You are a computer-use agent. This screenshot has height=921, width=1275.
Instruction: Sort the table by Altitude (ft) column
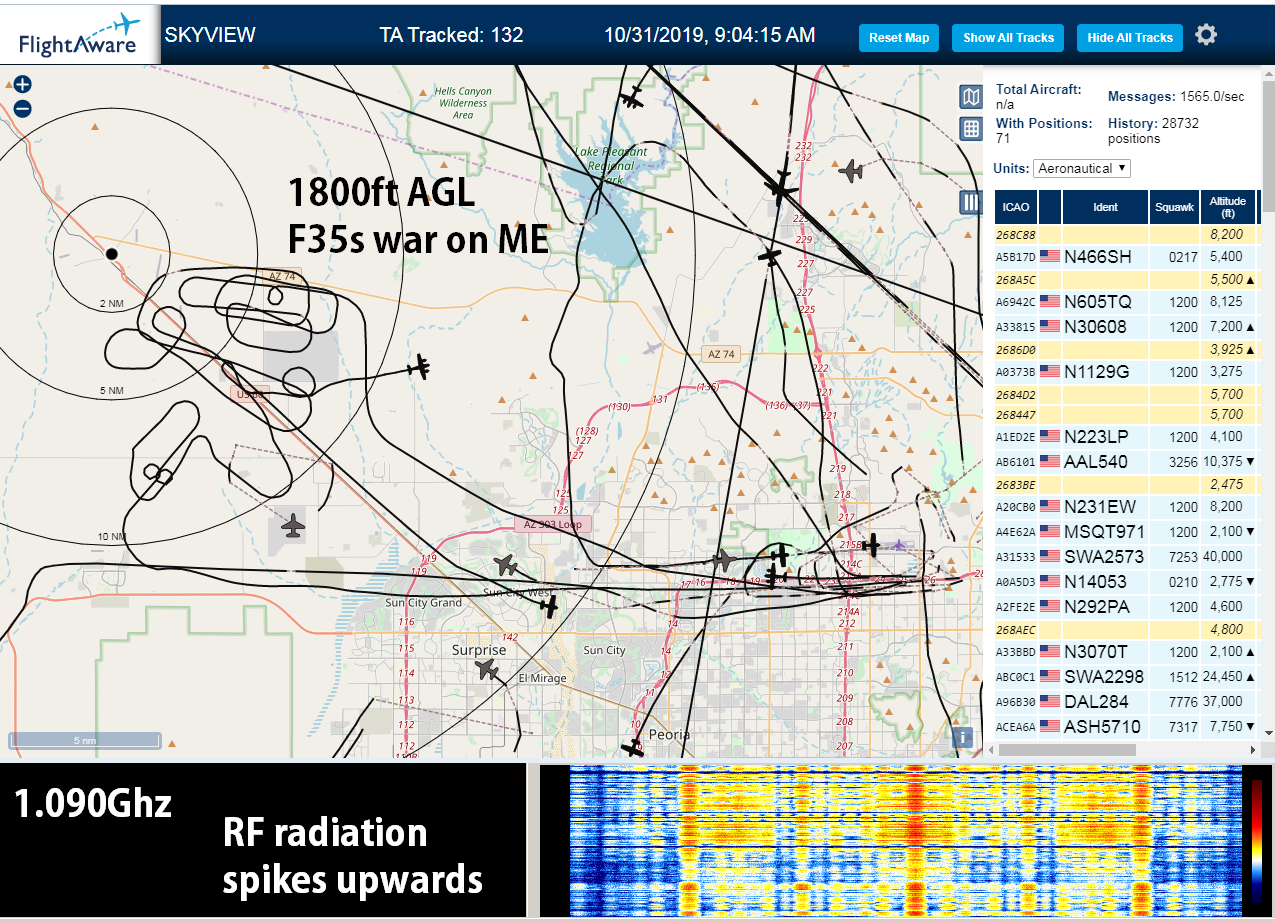(x=1227, y=207)
